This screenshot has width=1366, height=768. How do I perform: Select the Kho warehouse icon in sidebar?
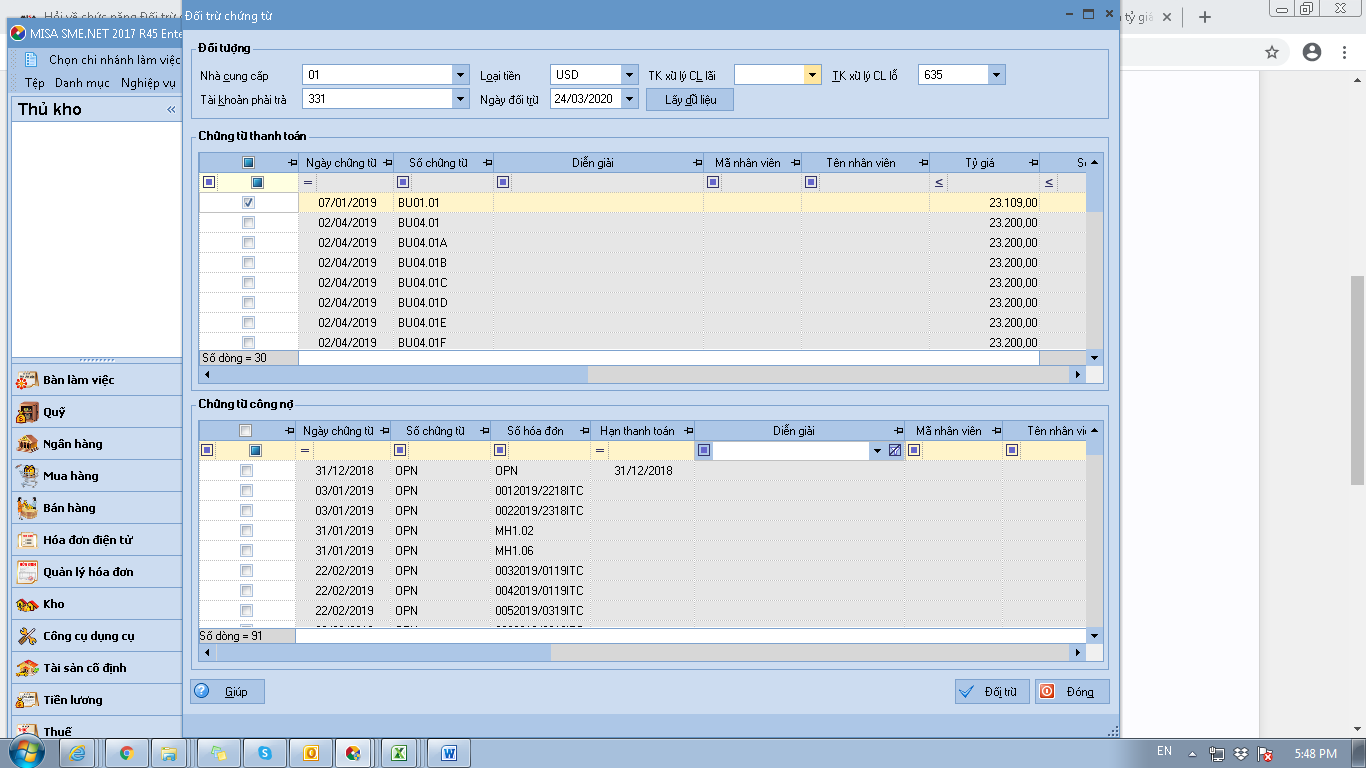point(27,604)
